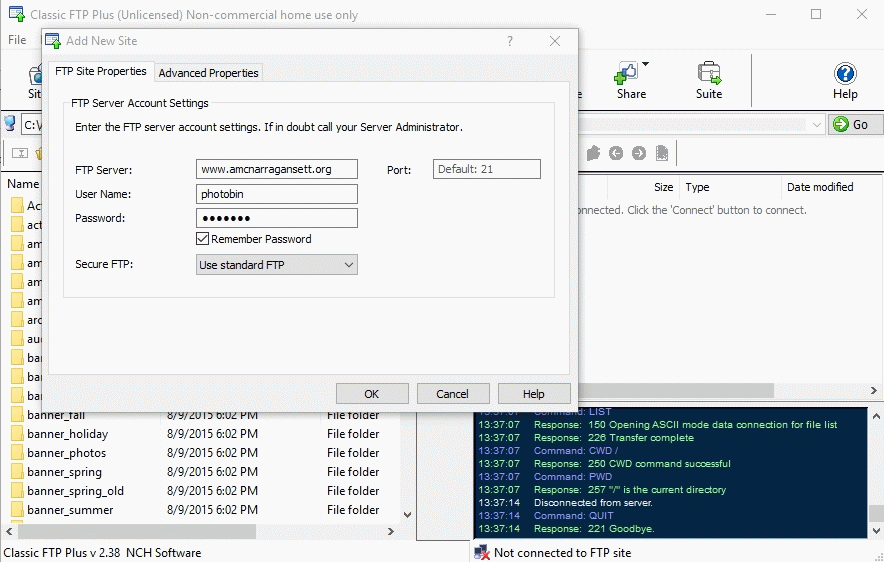Image resolution: width=884 pixels, height=562 pixels.
Task: Open Help from the main toolbar
Action: [845, 79]
